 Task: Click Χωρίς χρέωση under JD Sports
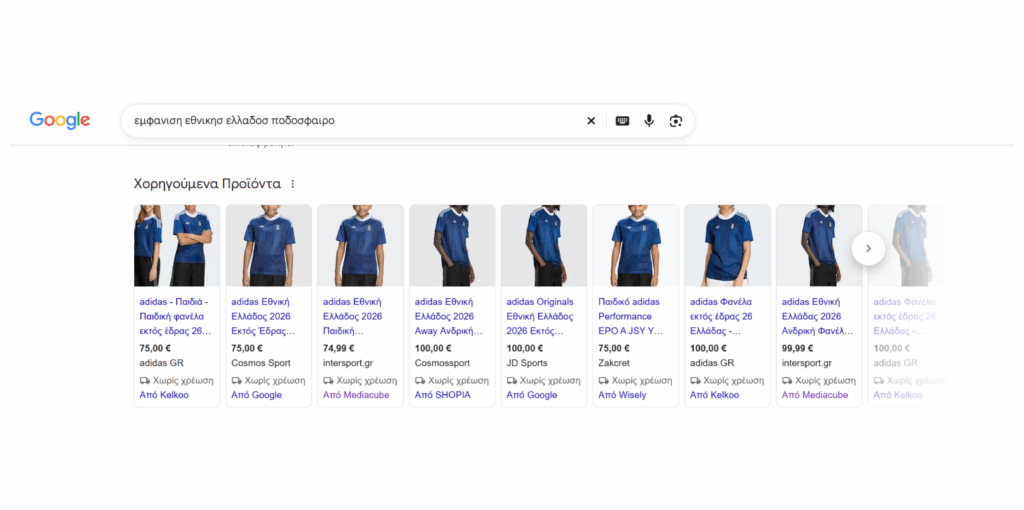pos(543,380)
